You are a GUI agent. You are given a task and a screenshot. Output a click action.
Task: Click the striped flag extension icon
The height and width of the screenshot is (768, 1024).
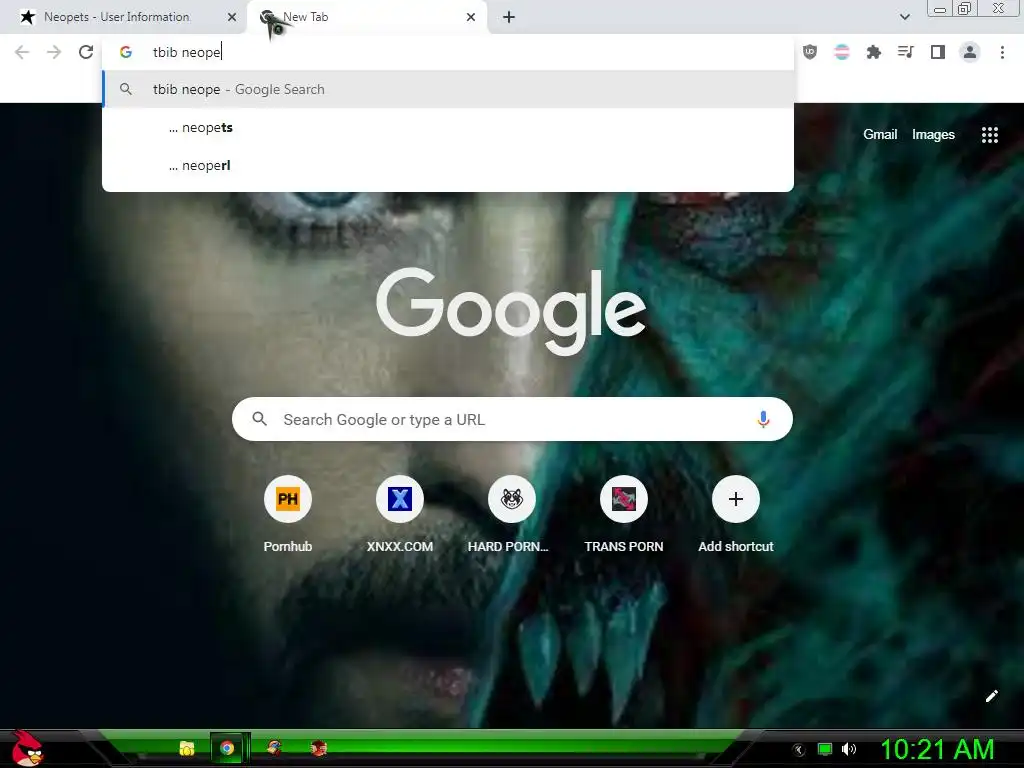(842, 52)
